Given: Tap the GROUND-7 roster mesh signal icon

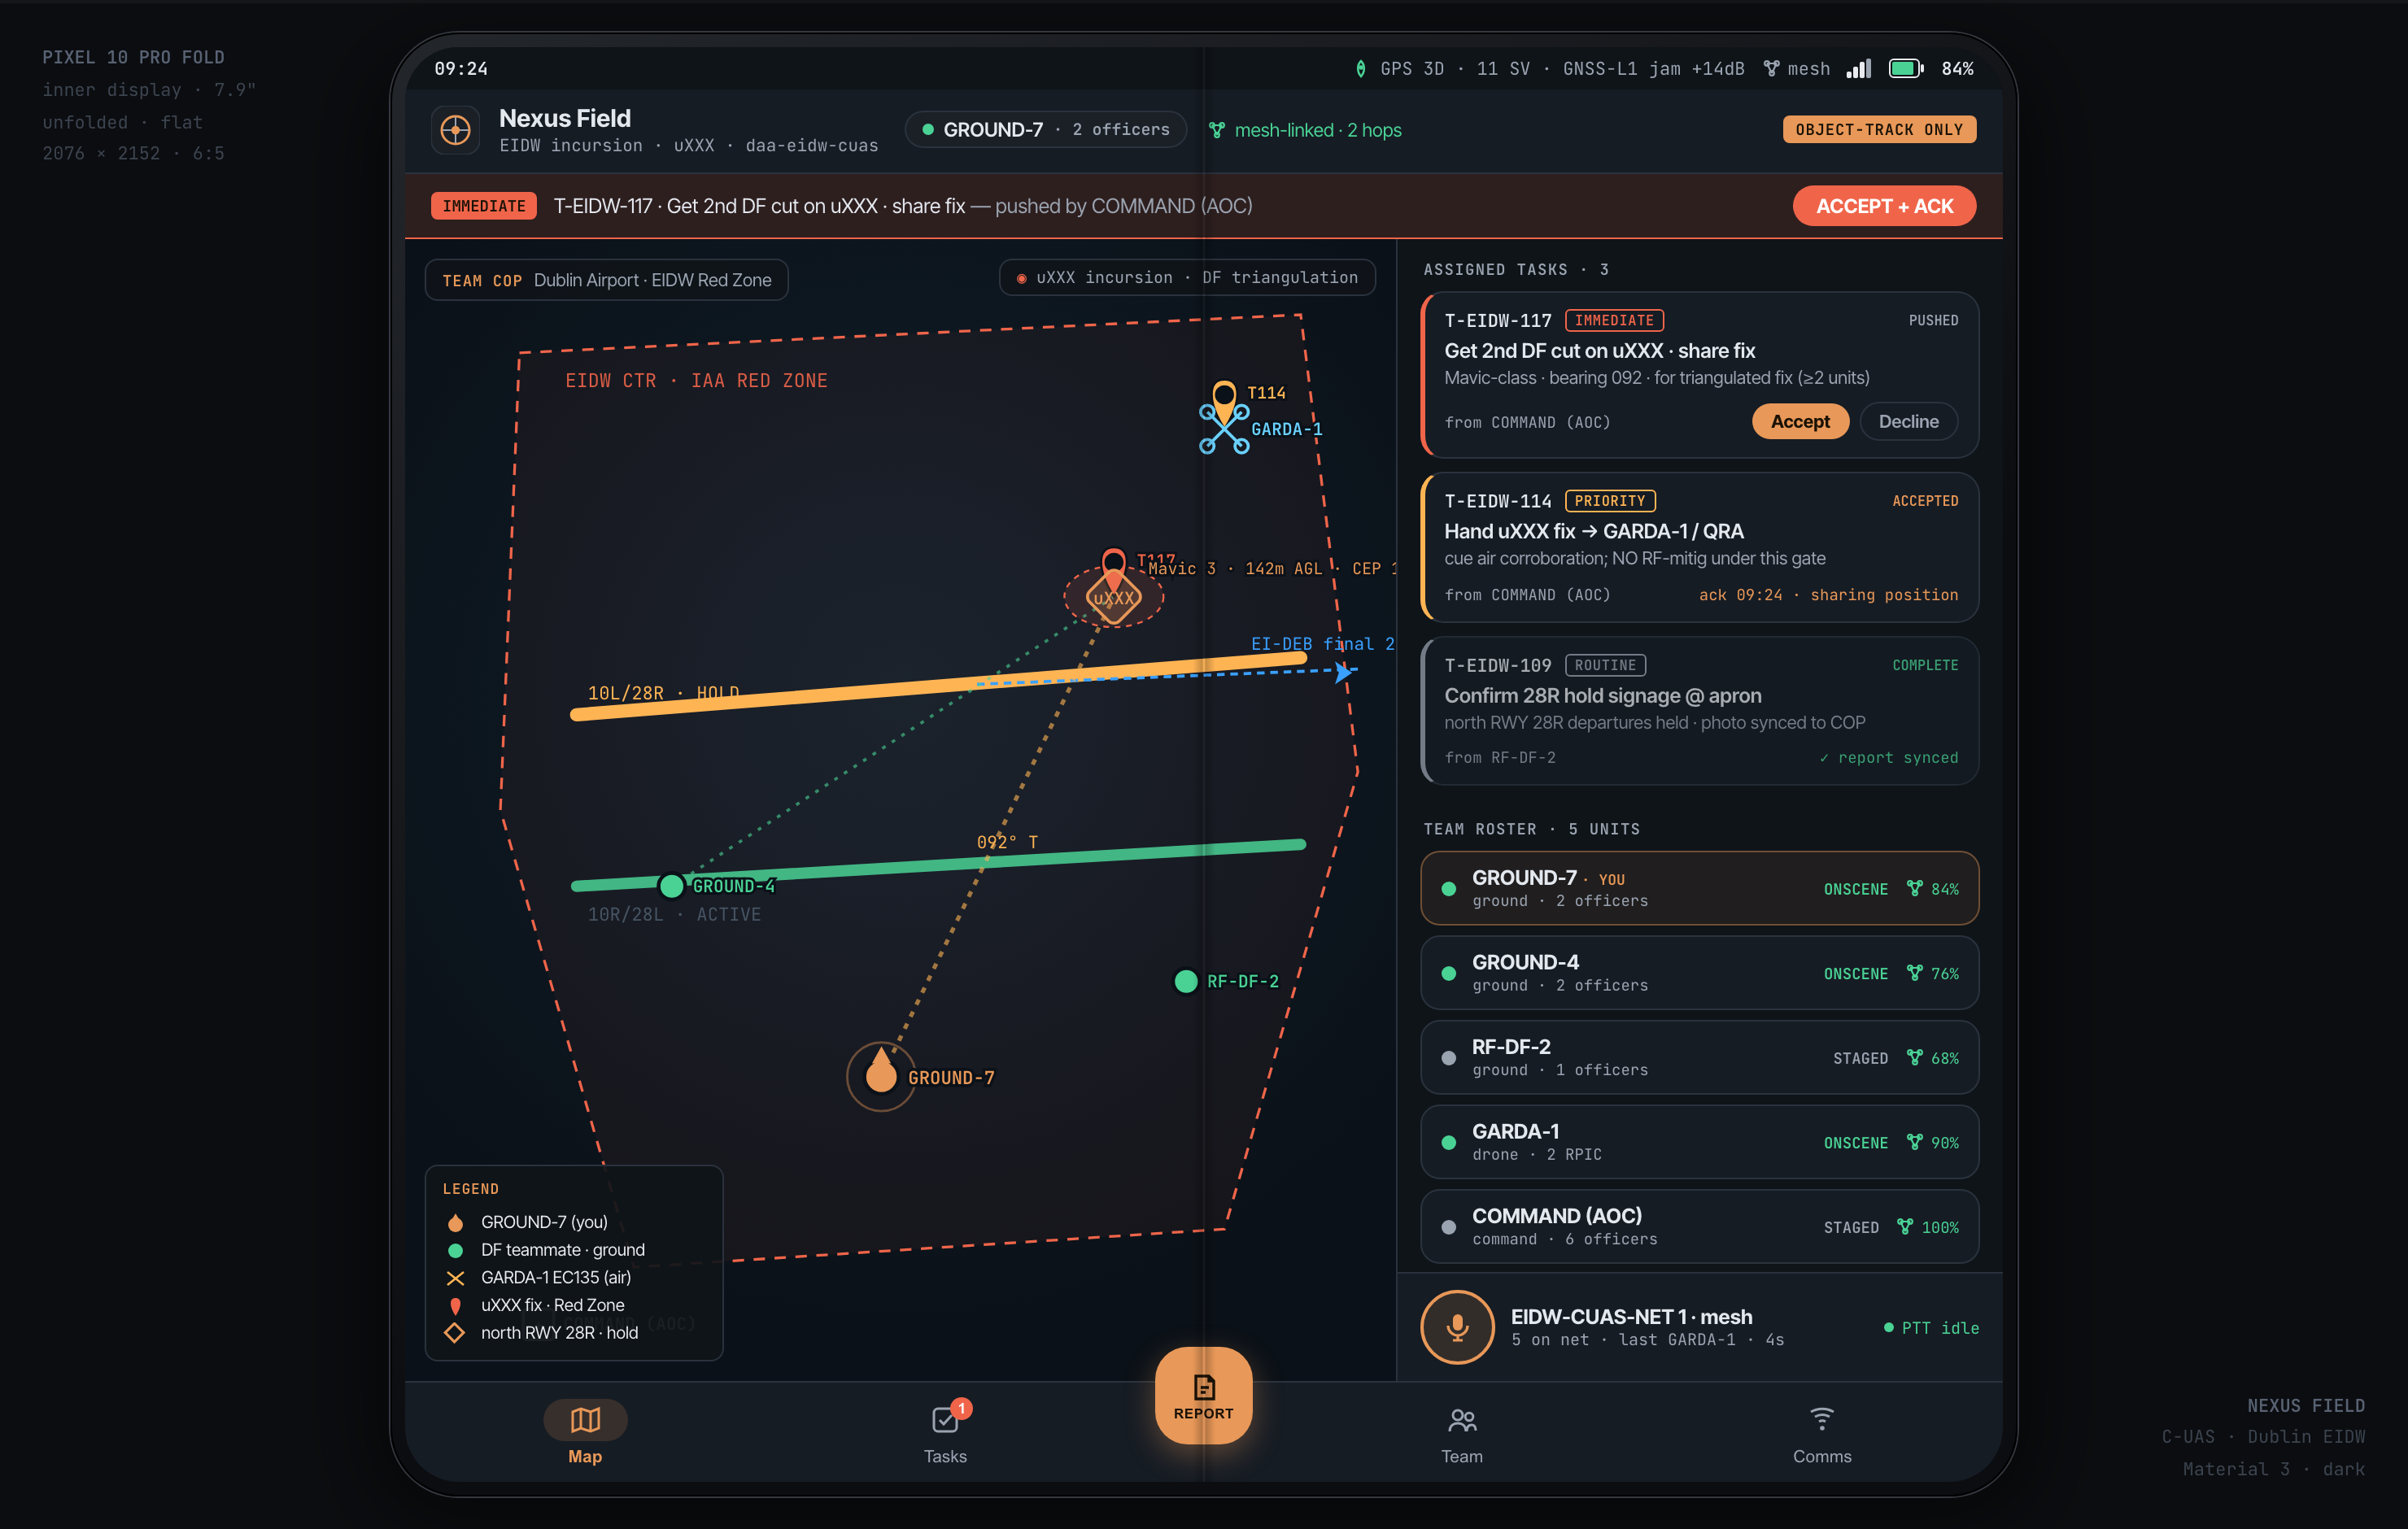Looking at the screenshot, I should pos(1914,888).
